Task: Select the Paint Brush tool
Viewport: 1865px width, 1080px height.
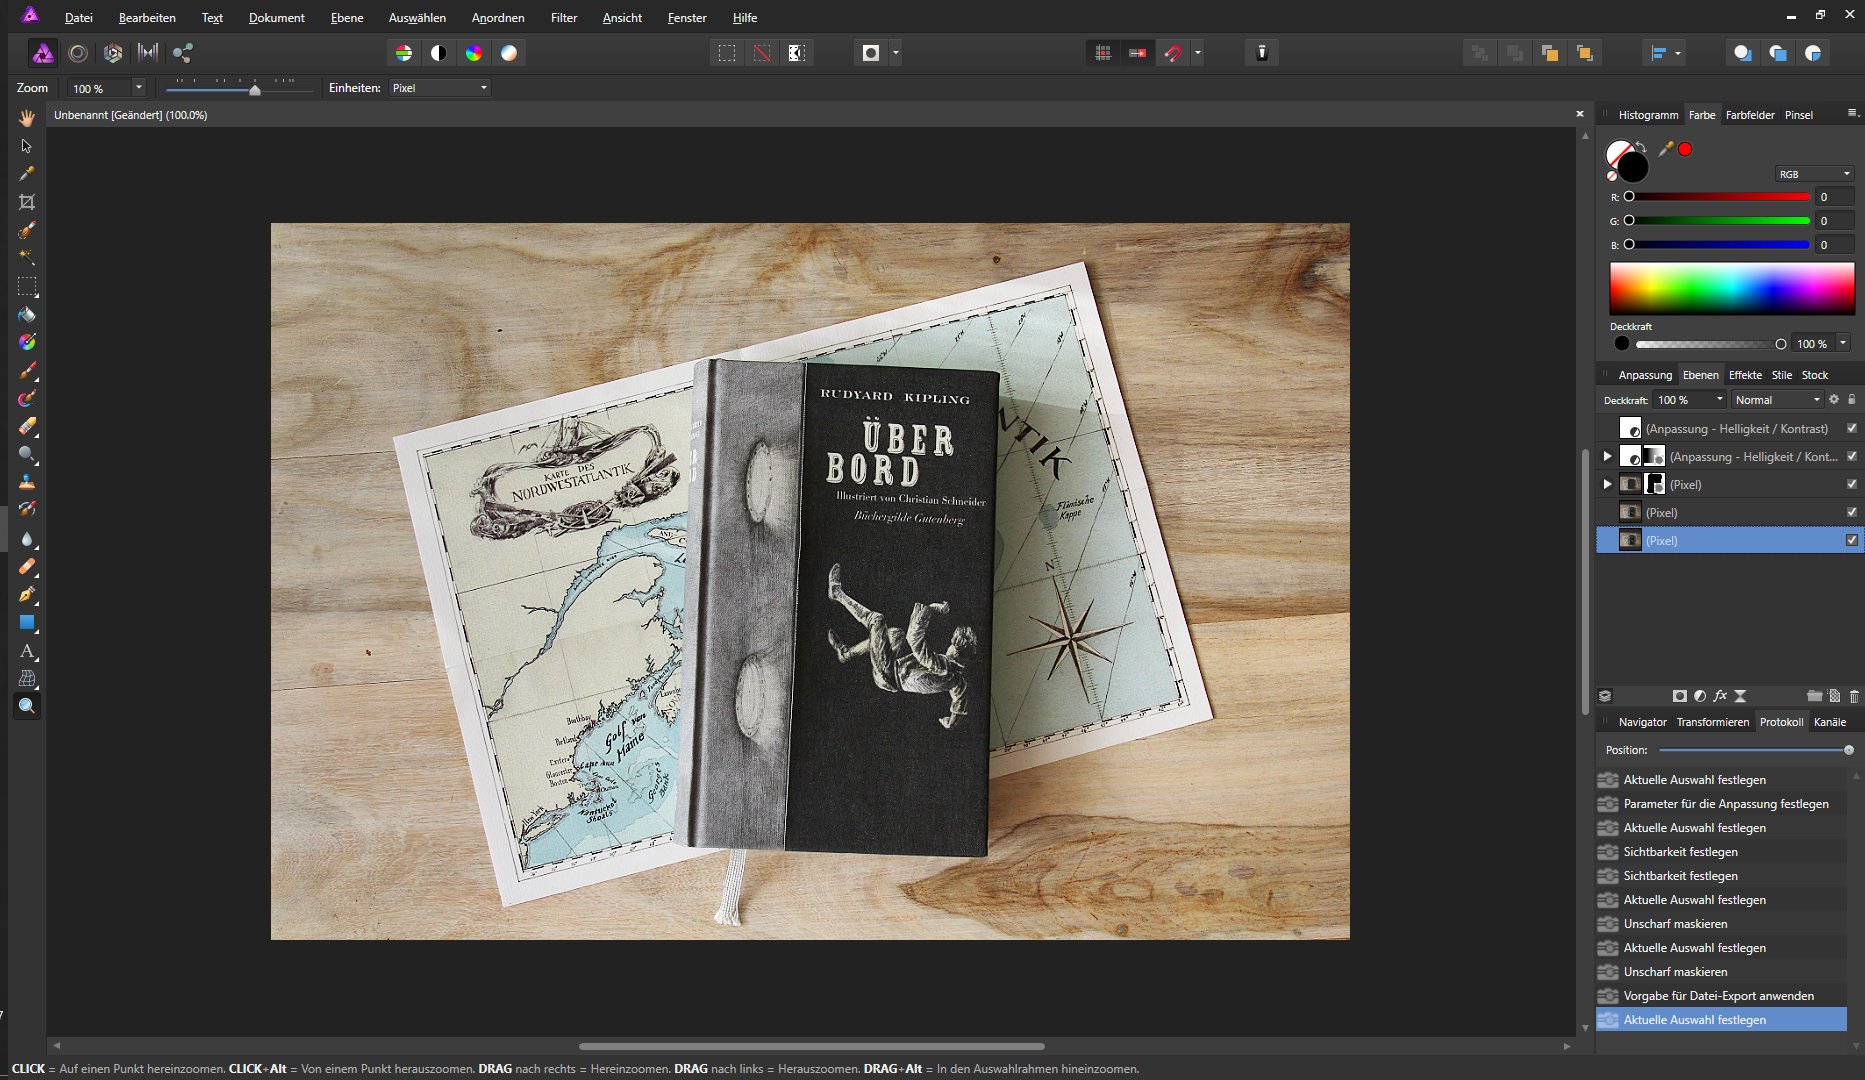Action: 27,371
